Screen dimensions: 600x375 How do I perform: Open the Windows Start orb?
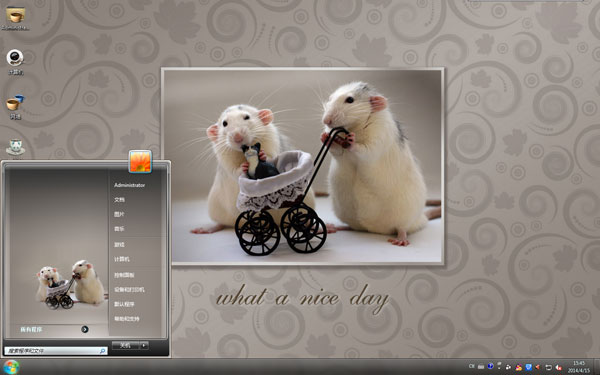click(x=11, y=367)
